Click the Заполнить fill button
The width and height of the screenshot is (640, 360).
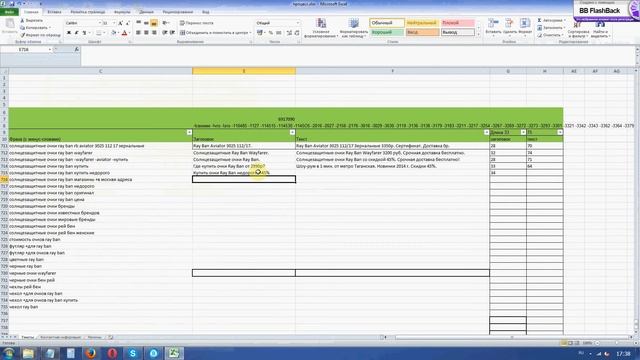pyautogui.click(x=551, y=28)
